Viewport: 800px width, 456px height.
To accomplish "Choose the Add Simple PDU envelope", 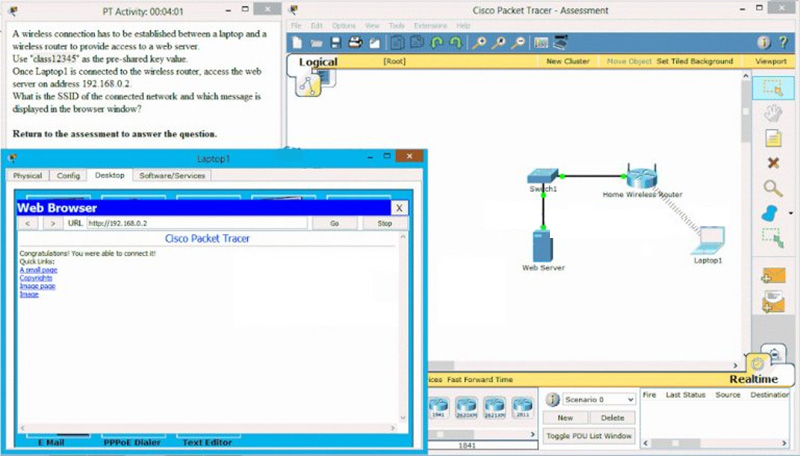I will [x=773, y=276].
